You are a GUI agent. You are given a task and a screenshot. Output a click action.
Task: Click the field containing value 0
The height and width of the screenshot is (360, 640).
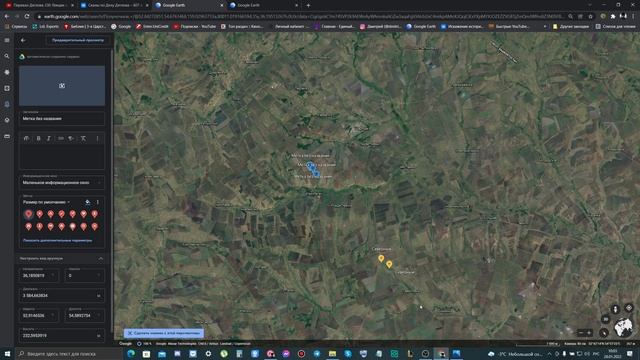[84, 276]
